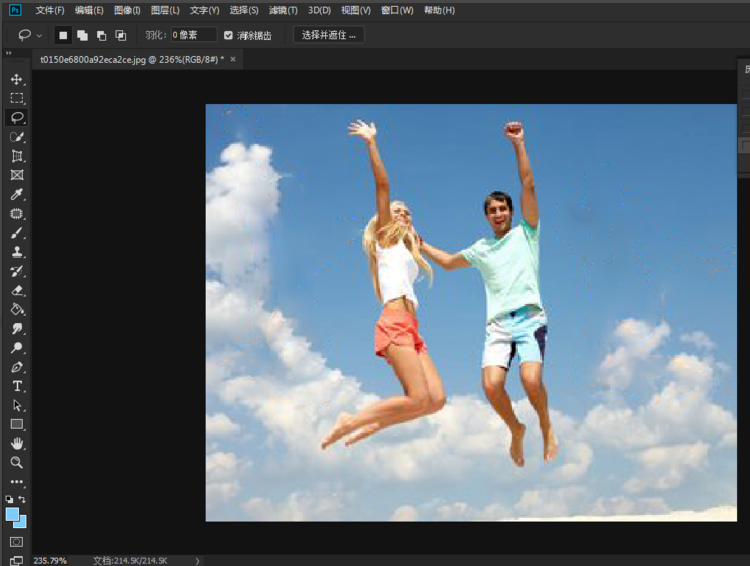Click the 选择并遮住 button
This screenshot has height=566, width=750.
[x=329, y=35]
